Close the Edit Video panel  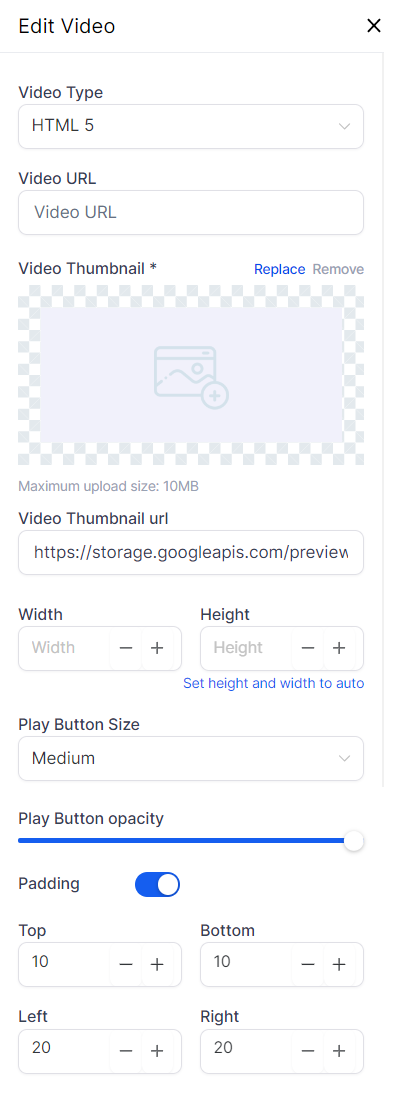(x=374, y=26)
